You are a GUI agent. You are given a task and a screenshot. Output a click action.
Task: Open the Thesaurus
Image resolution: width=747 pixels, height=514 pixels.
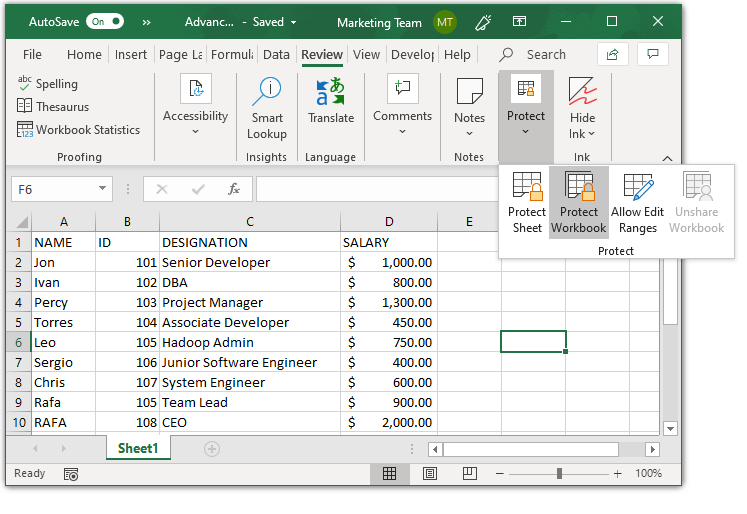pyautogui.click(x=53, y=107)
